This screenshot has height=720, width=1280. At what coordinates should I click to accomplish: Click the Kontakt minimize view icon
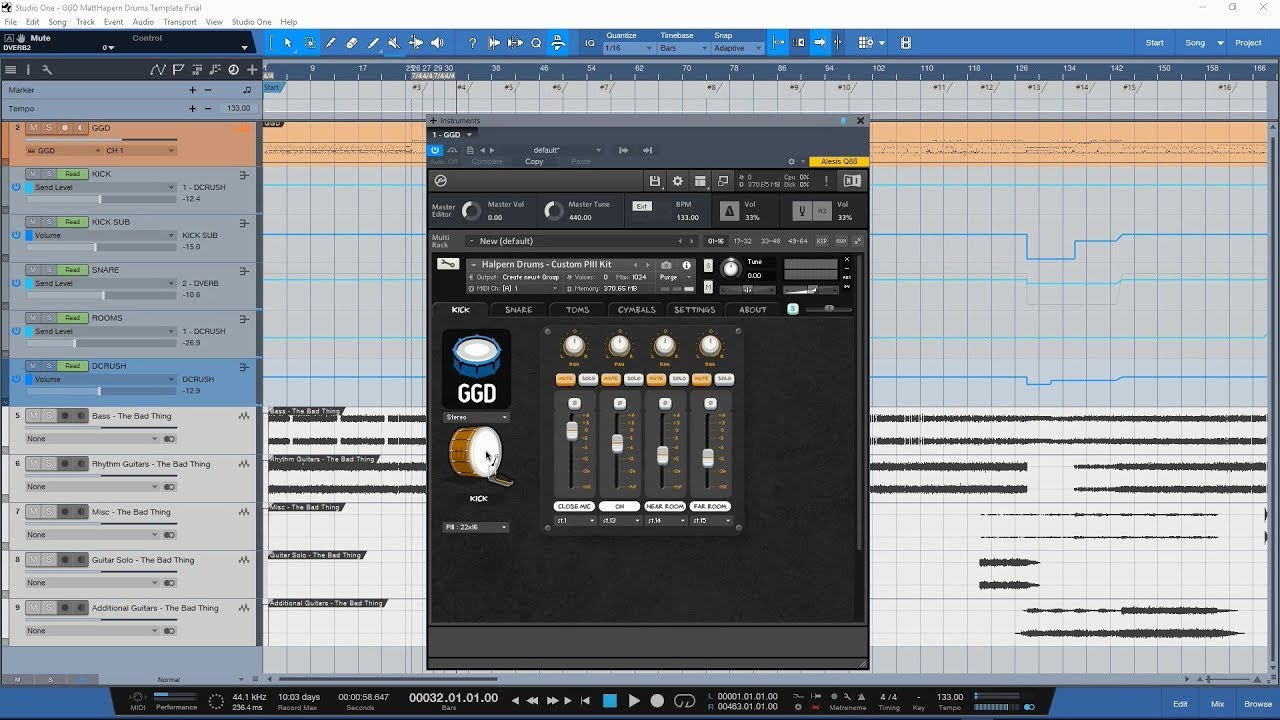pos(723,181)
